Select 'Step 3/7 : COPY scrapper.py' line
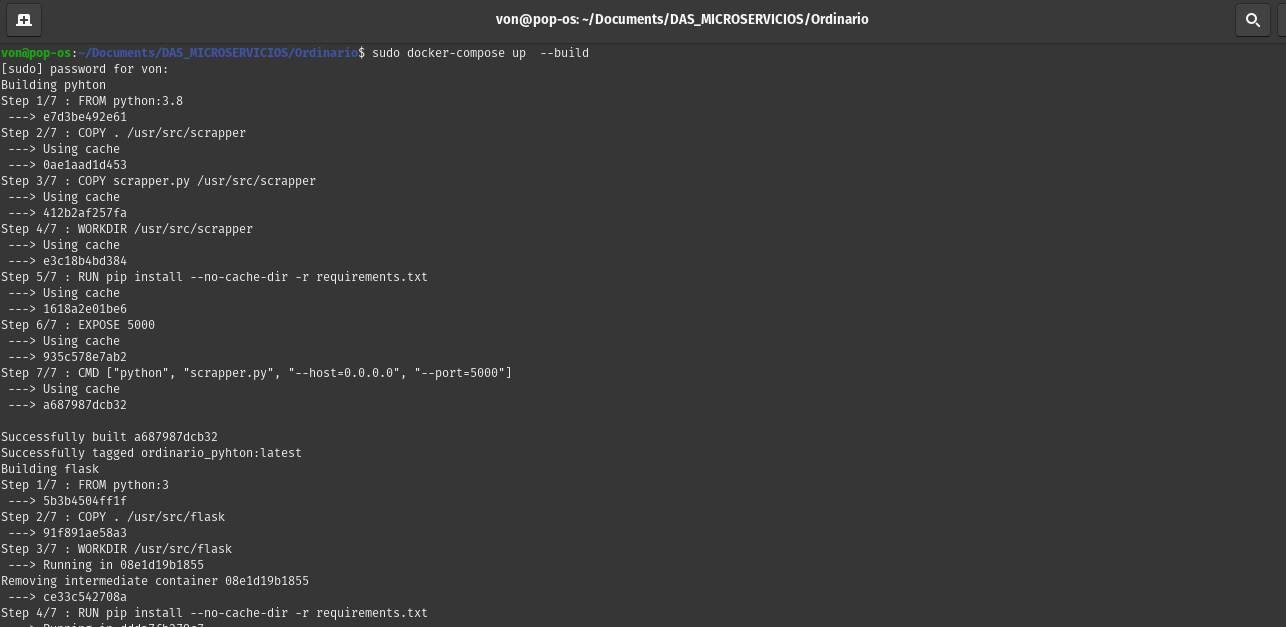Image resolution: width=1286 pixels, height=627 pixels. tap(158, 181)
